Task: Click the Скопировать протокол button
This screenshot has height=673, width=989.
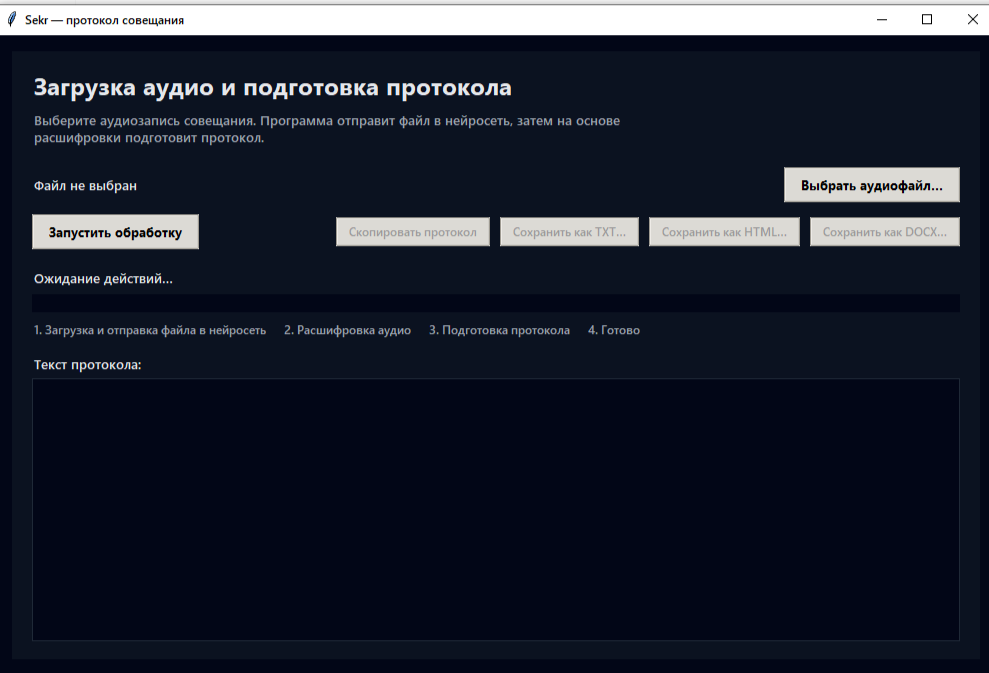Action: [x=412, y=231]
